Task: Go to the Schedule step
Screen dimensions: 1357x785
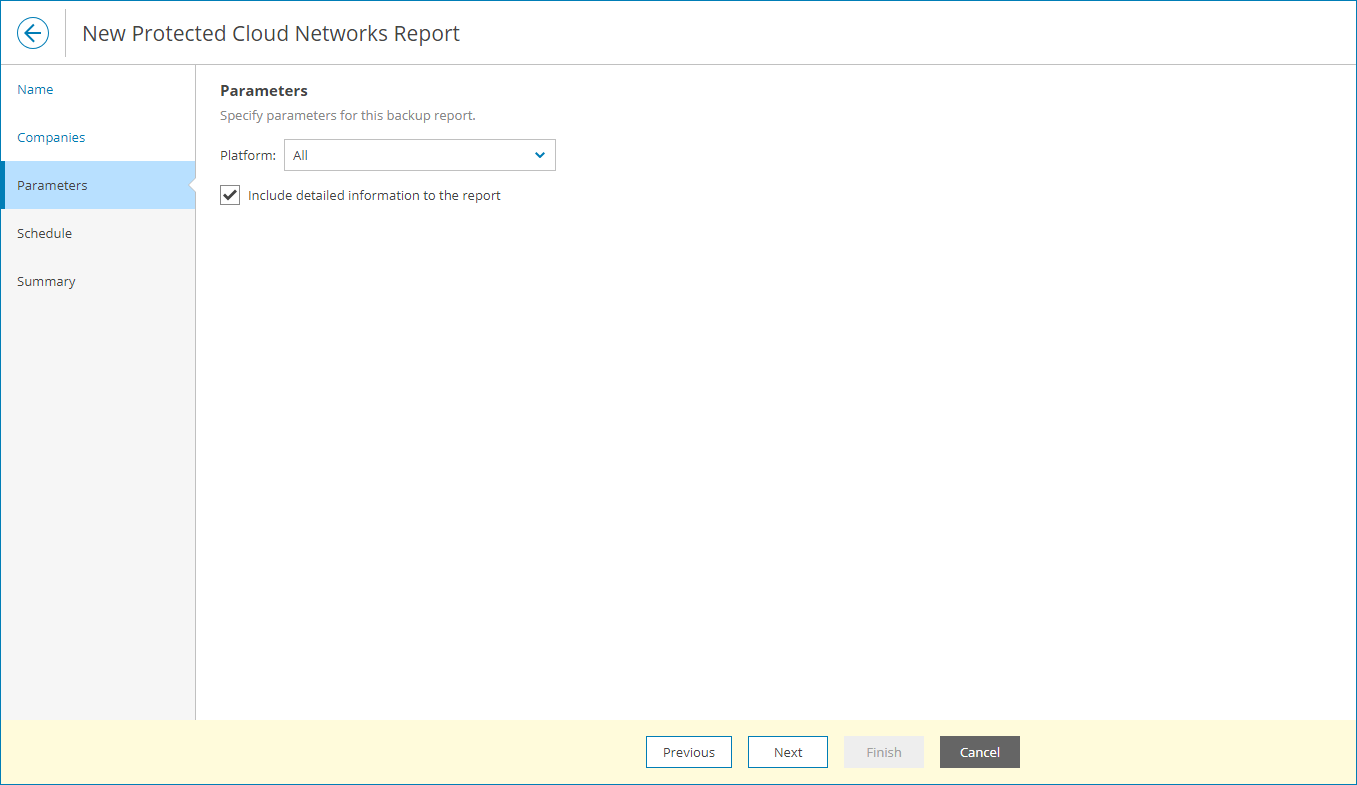Action: (x=44, y=233)
